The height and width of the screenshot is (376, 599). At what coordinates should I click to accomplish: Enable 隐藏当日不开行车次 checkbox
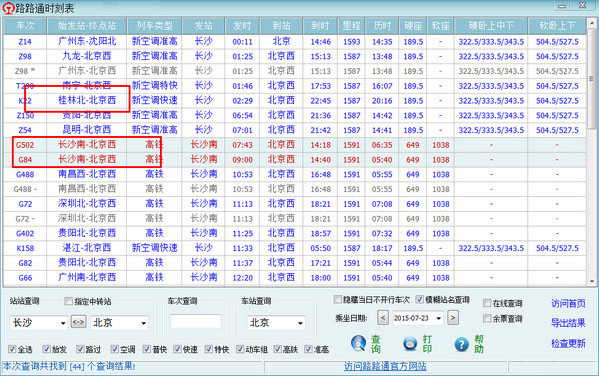coord(338,299)
